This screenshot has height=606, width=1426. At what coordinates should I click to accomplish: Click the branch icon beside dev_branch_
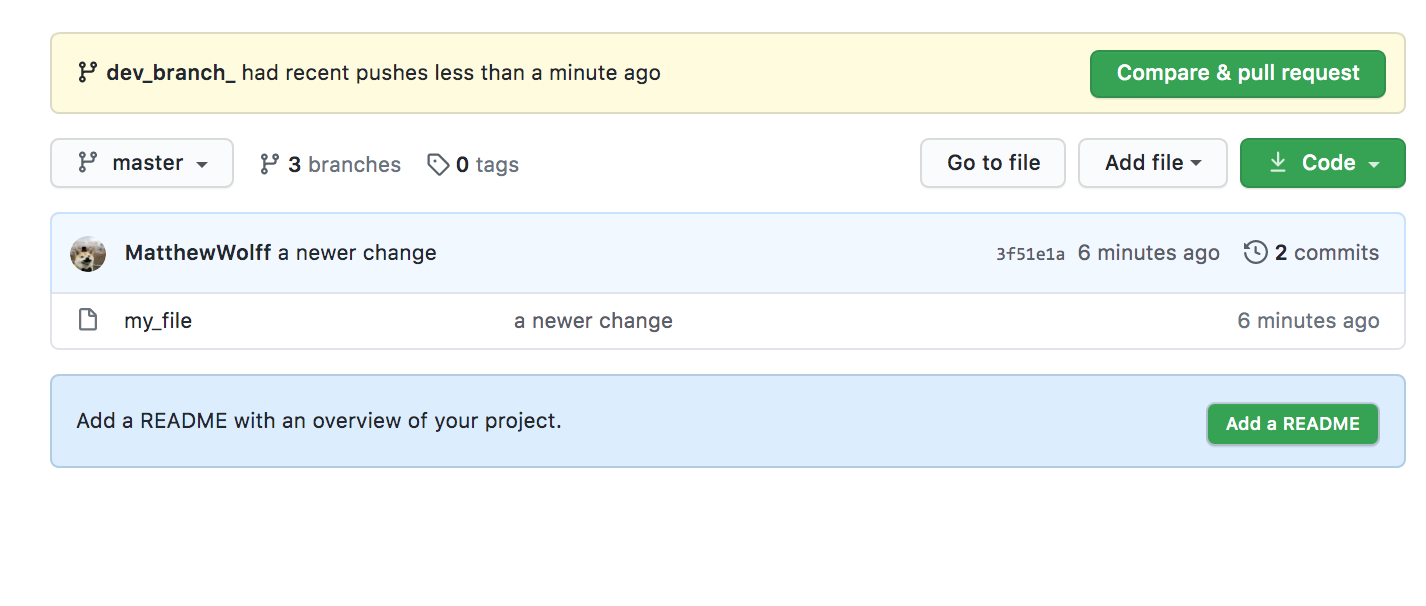tap(88, 73)
